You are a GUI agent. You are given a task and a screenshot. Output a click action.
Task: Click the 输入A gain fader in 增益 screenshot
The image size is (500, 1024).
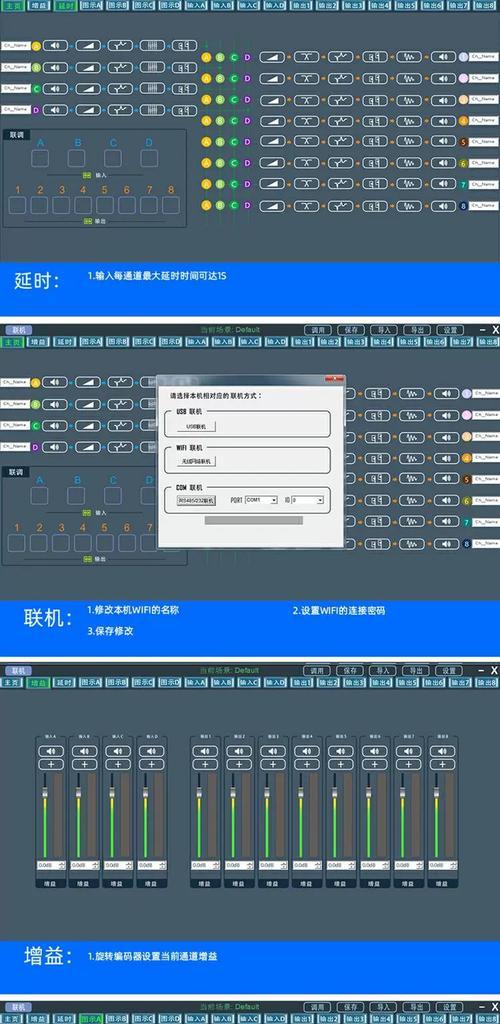45,792
